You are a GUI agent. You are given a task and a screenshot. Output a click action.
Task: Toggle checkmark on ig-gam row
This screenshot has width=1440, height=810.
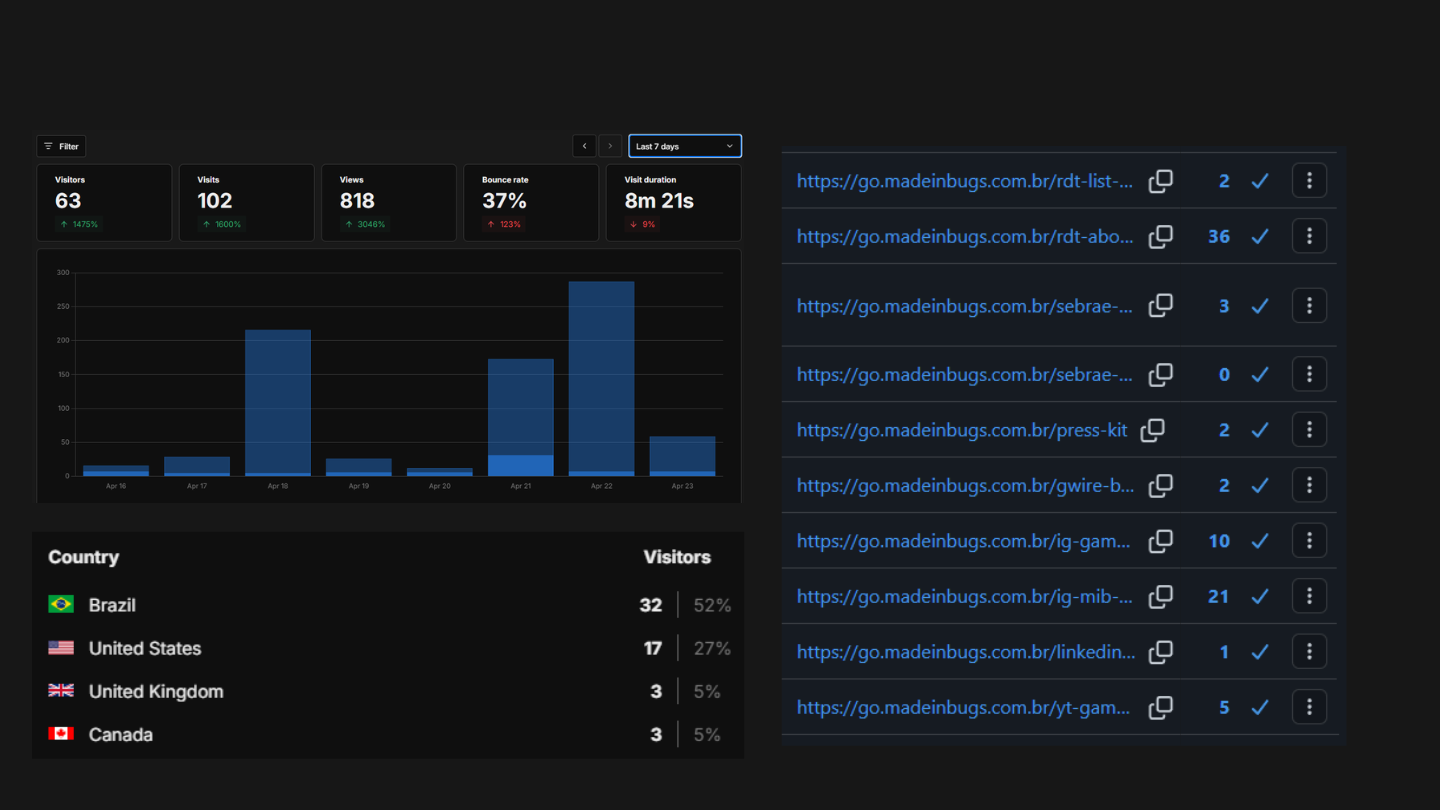pos(1260,541)
